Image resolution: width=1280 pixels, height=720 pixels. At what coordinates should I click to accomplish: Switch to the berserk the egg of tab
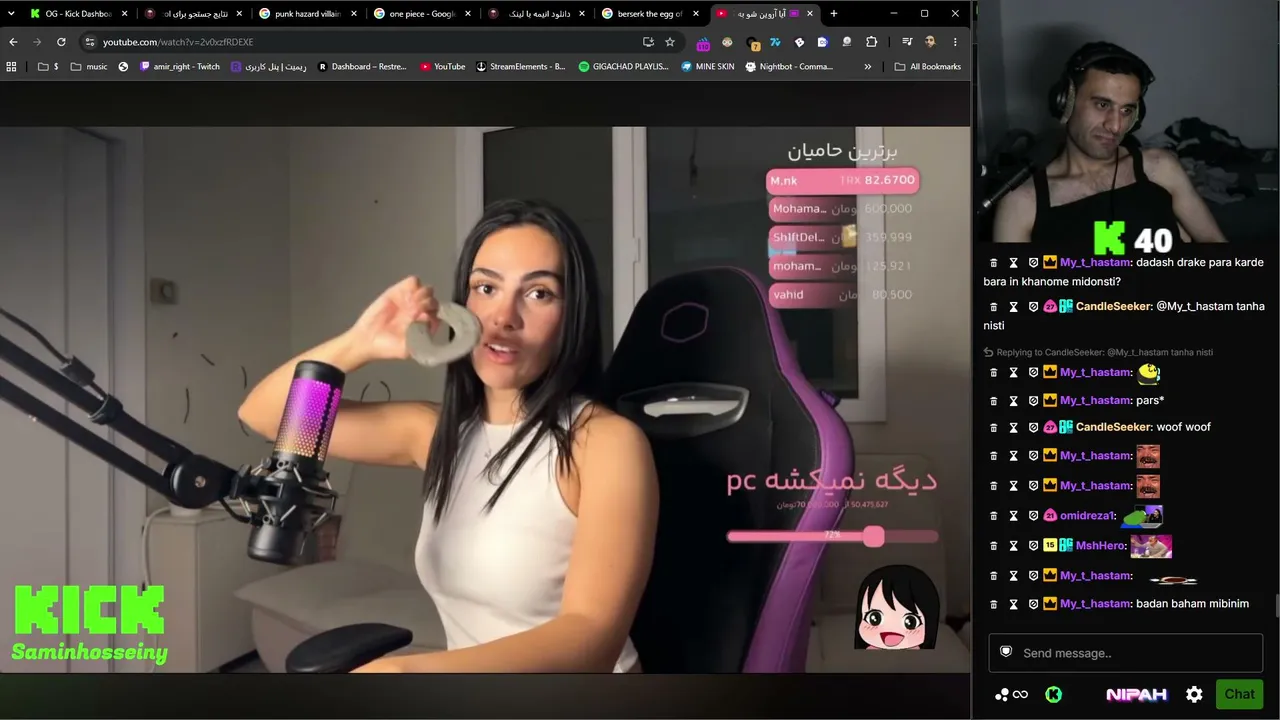(x=650, y=14)
